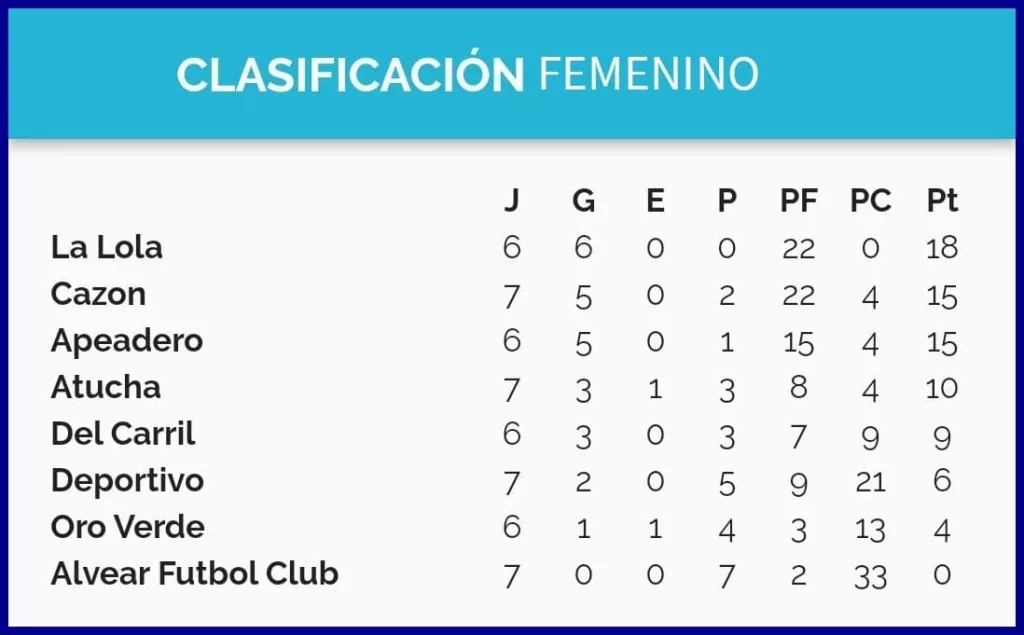Click Deportivo's 21 PC value
This screenshot has width=1024, height=635.
coord(870,482)
